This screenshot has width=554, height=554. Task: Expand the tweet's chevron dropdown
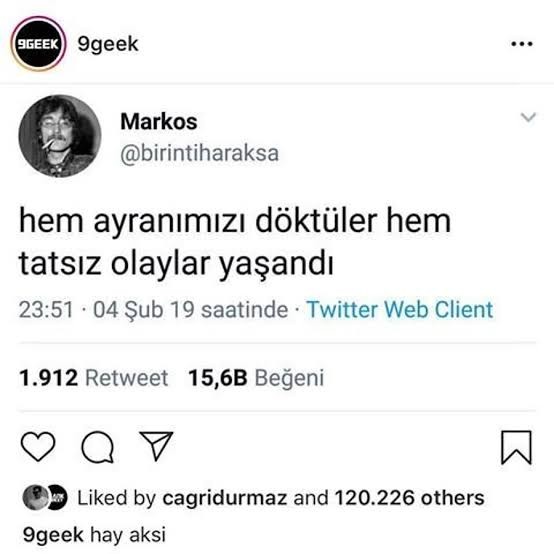528,117
